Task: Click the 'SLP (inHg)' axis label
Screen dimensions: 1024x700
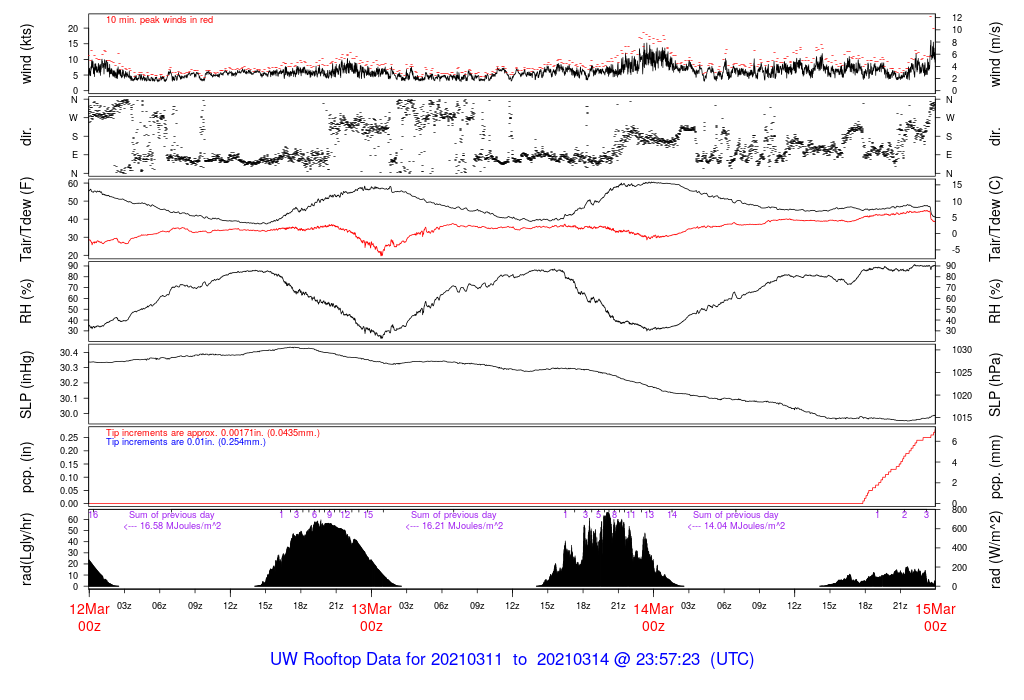Action: [26, 385]
